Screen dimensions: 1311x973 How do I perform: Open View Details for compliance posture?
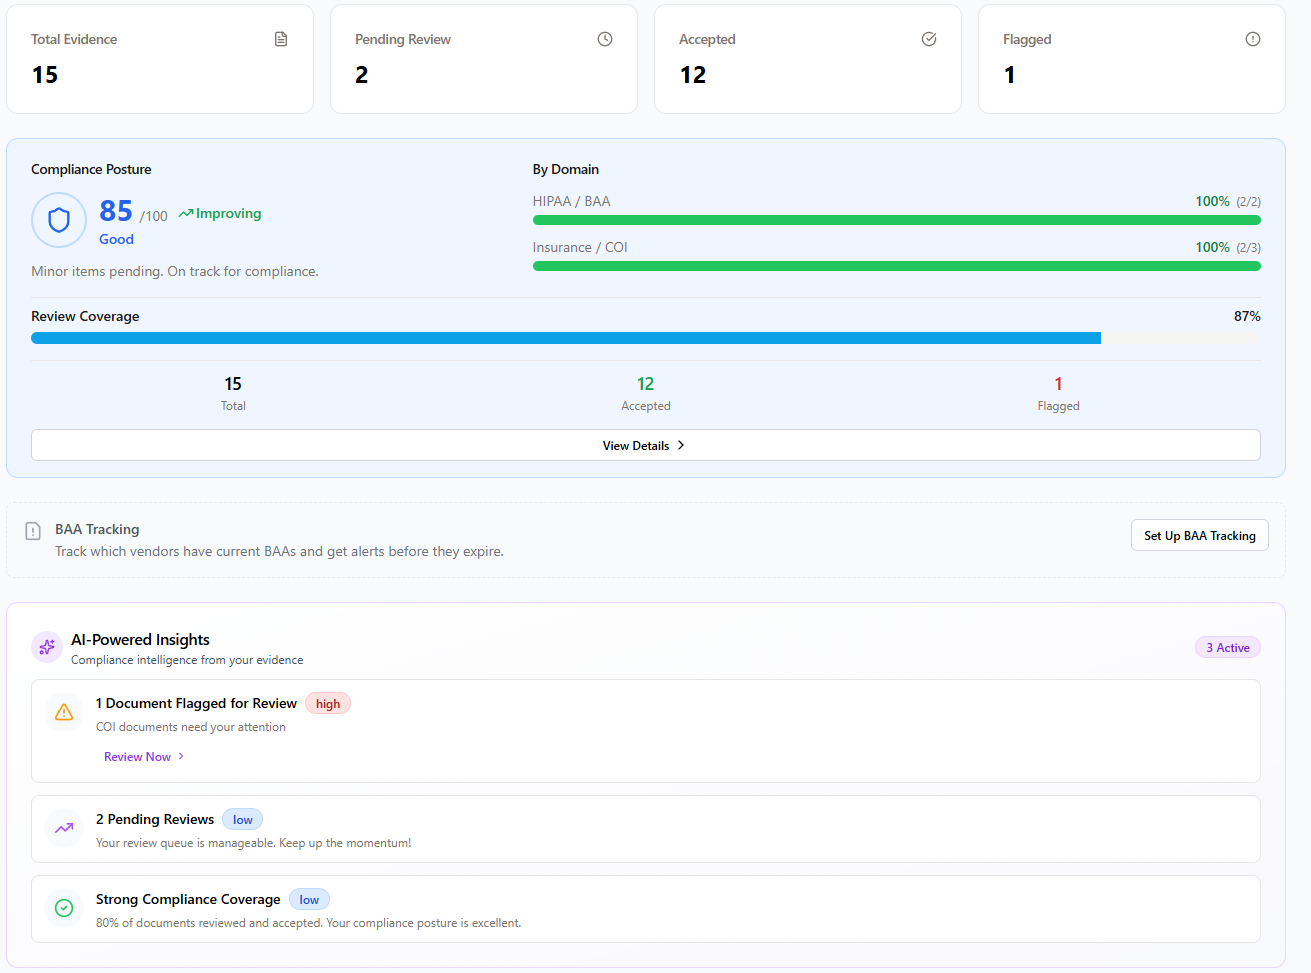click(646, 445)
